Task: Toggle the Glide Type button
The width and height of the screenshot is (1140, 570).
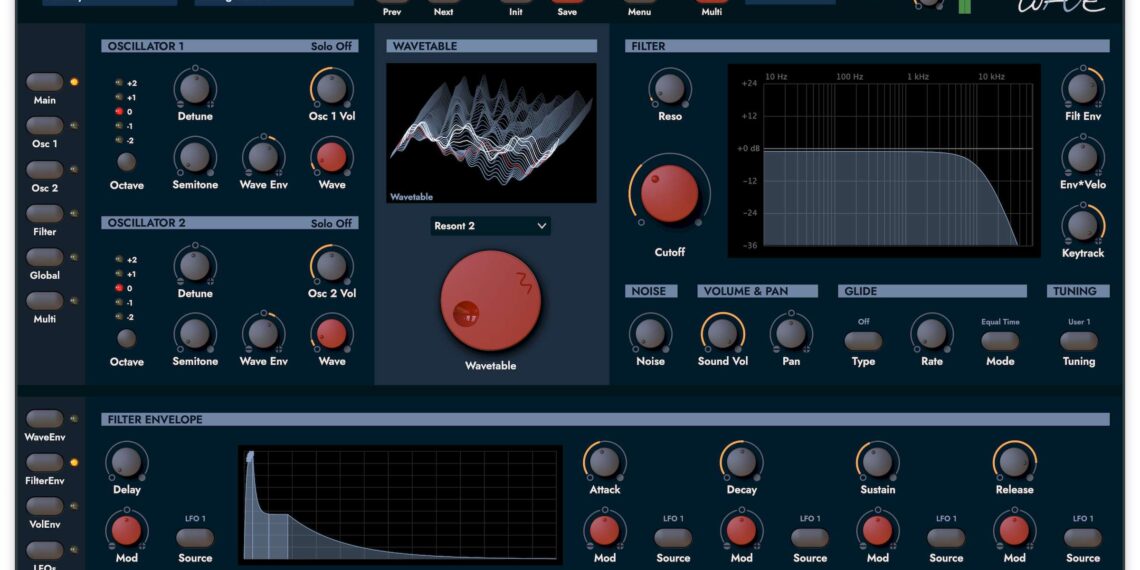Action: (x=863, y=341)
